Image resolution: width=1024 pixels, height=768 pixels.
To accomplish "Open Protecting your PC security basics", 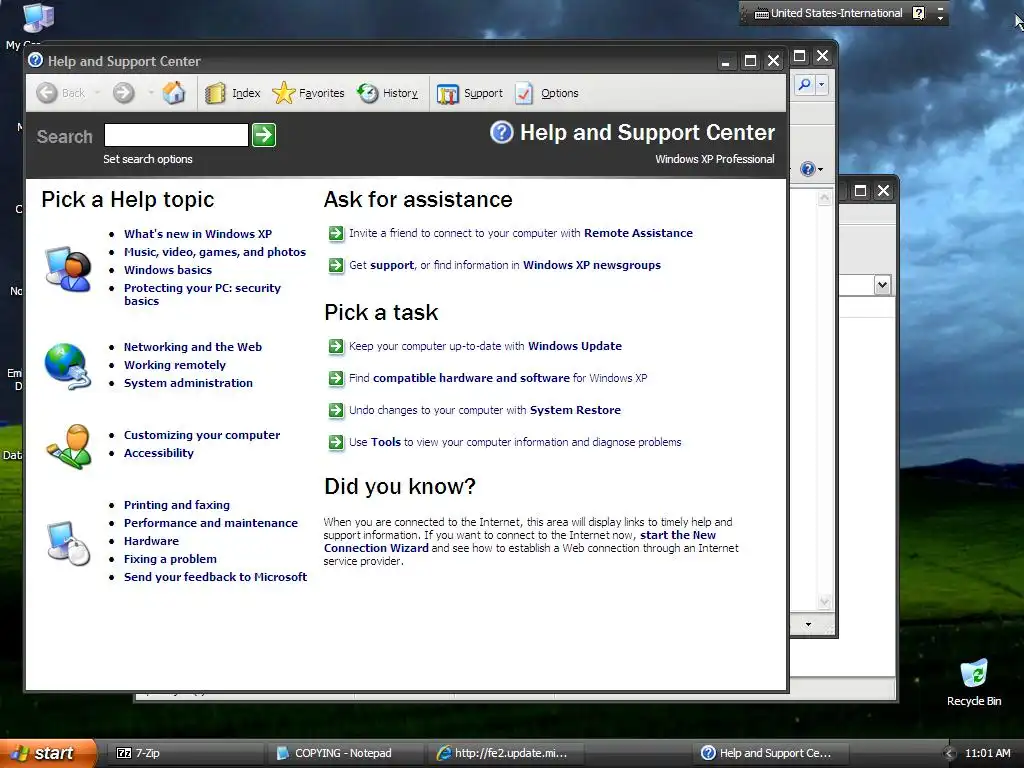I will pos(202,295).
